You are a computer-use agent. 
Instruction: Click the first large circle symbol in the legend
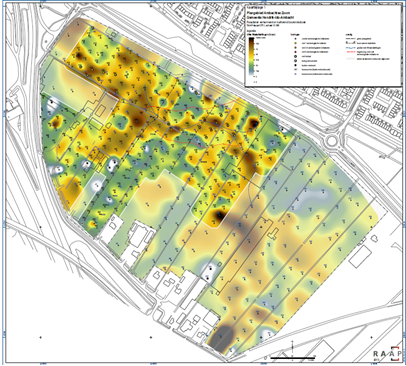click(296, 56)
